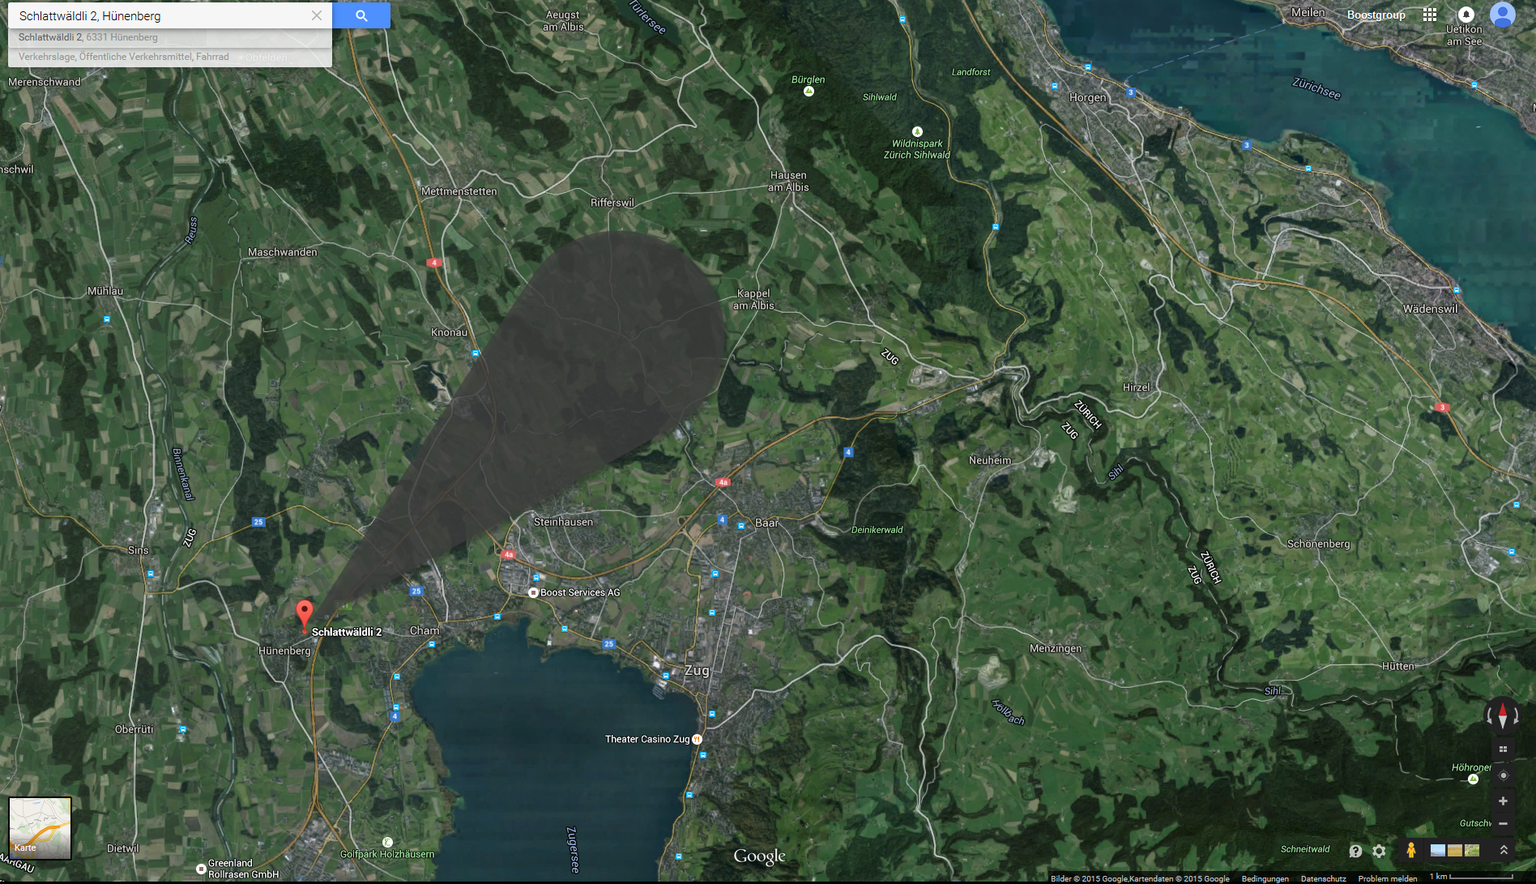Screen dimensions: 1536x884
Task: Open the help question mark
Action: tap(1355, 851)
